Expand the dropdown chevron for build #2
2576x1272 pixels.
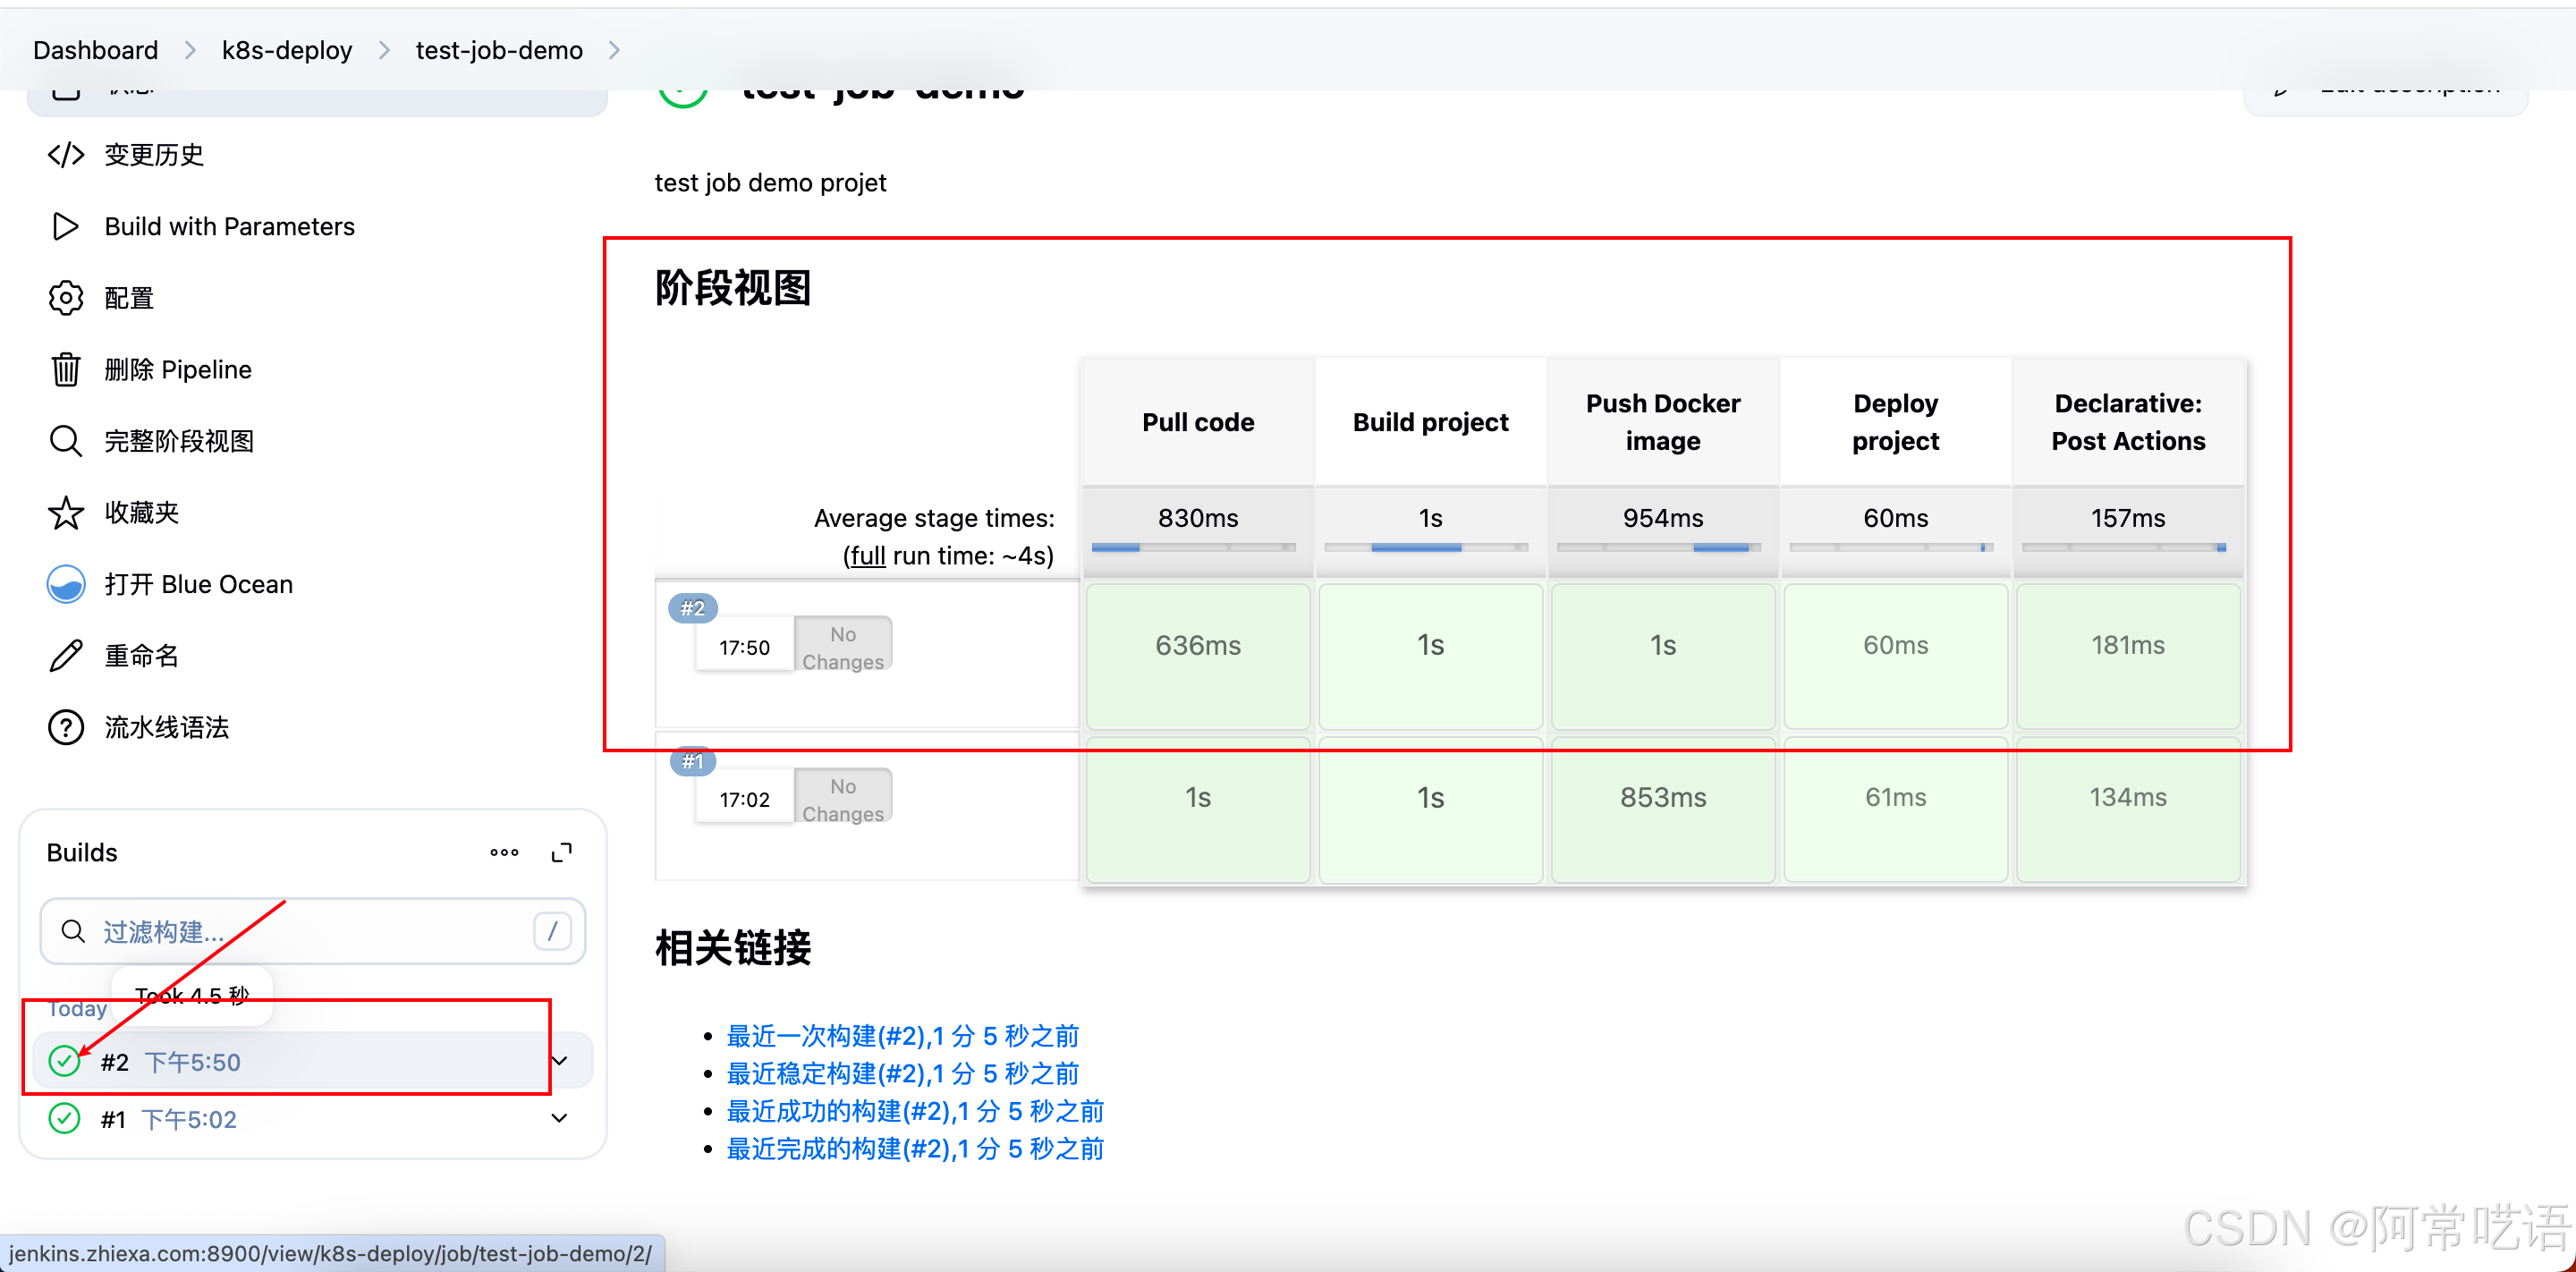[x=560, y=1061]
